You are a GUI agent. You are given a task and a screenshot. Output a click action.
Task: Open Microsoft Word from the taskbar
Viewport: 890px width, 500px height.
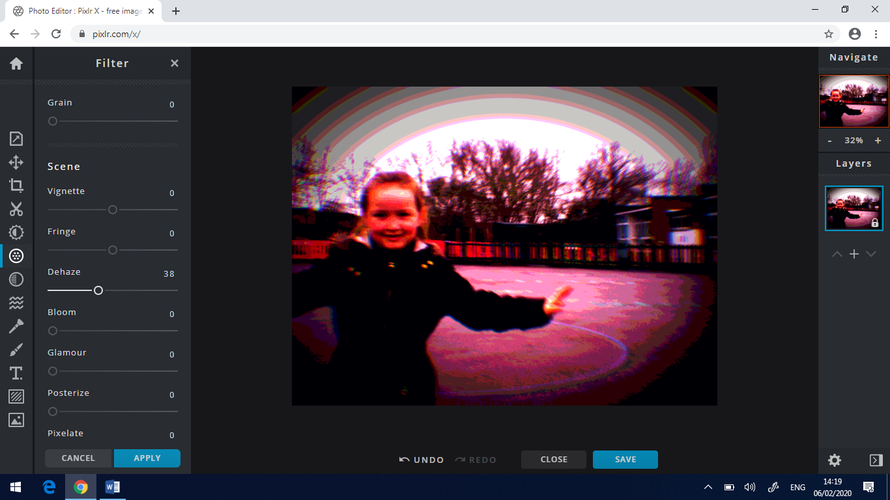[112, 487]
